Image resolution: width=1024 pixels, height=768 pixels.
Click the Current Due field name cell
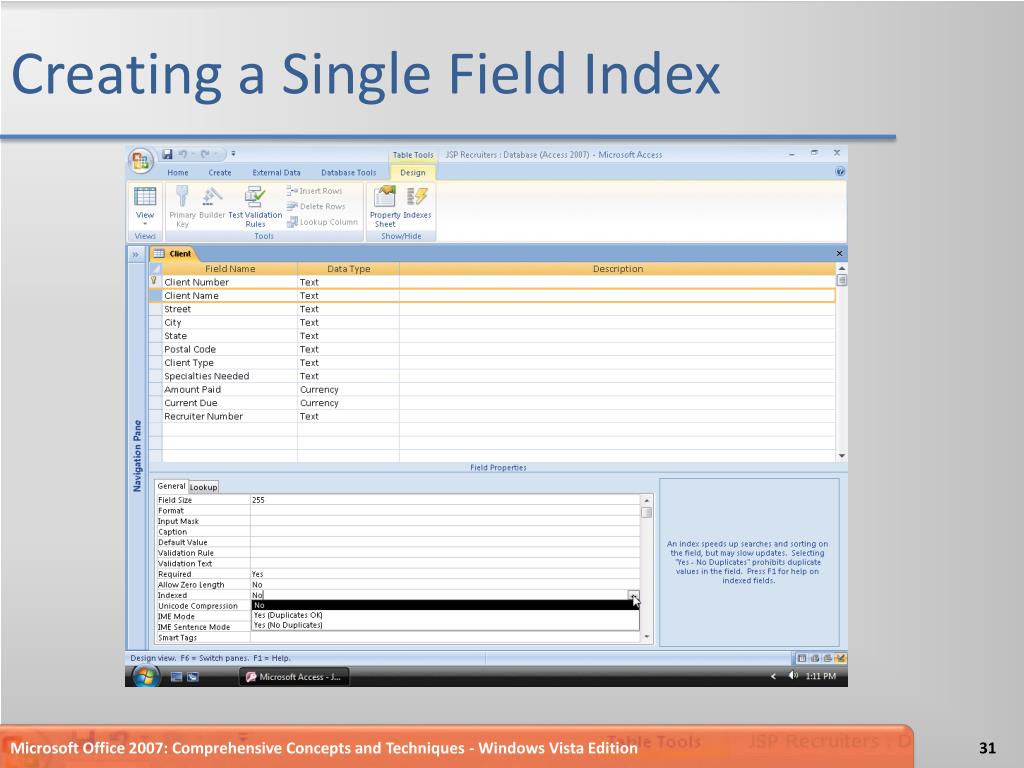[x=229, y=403]
